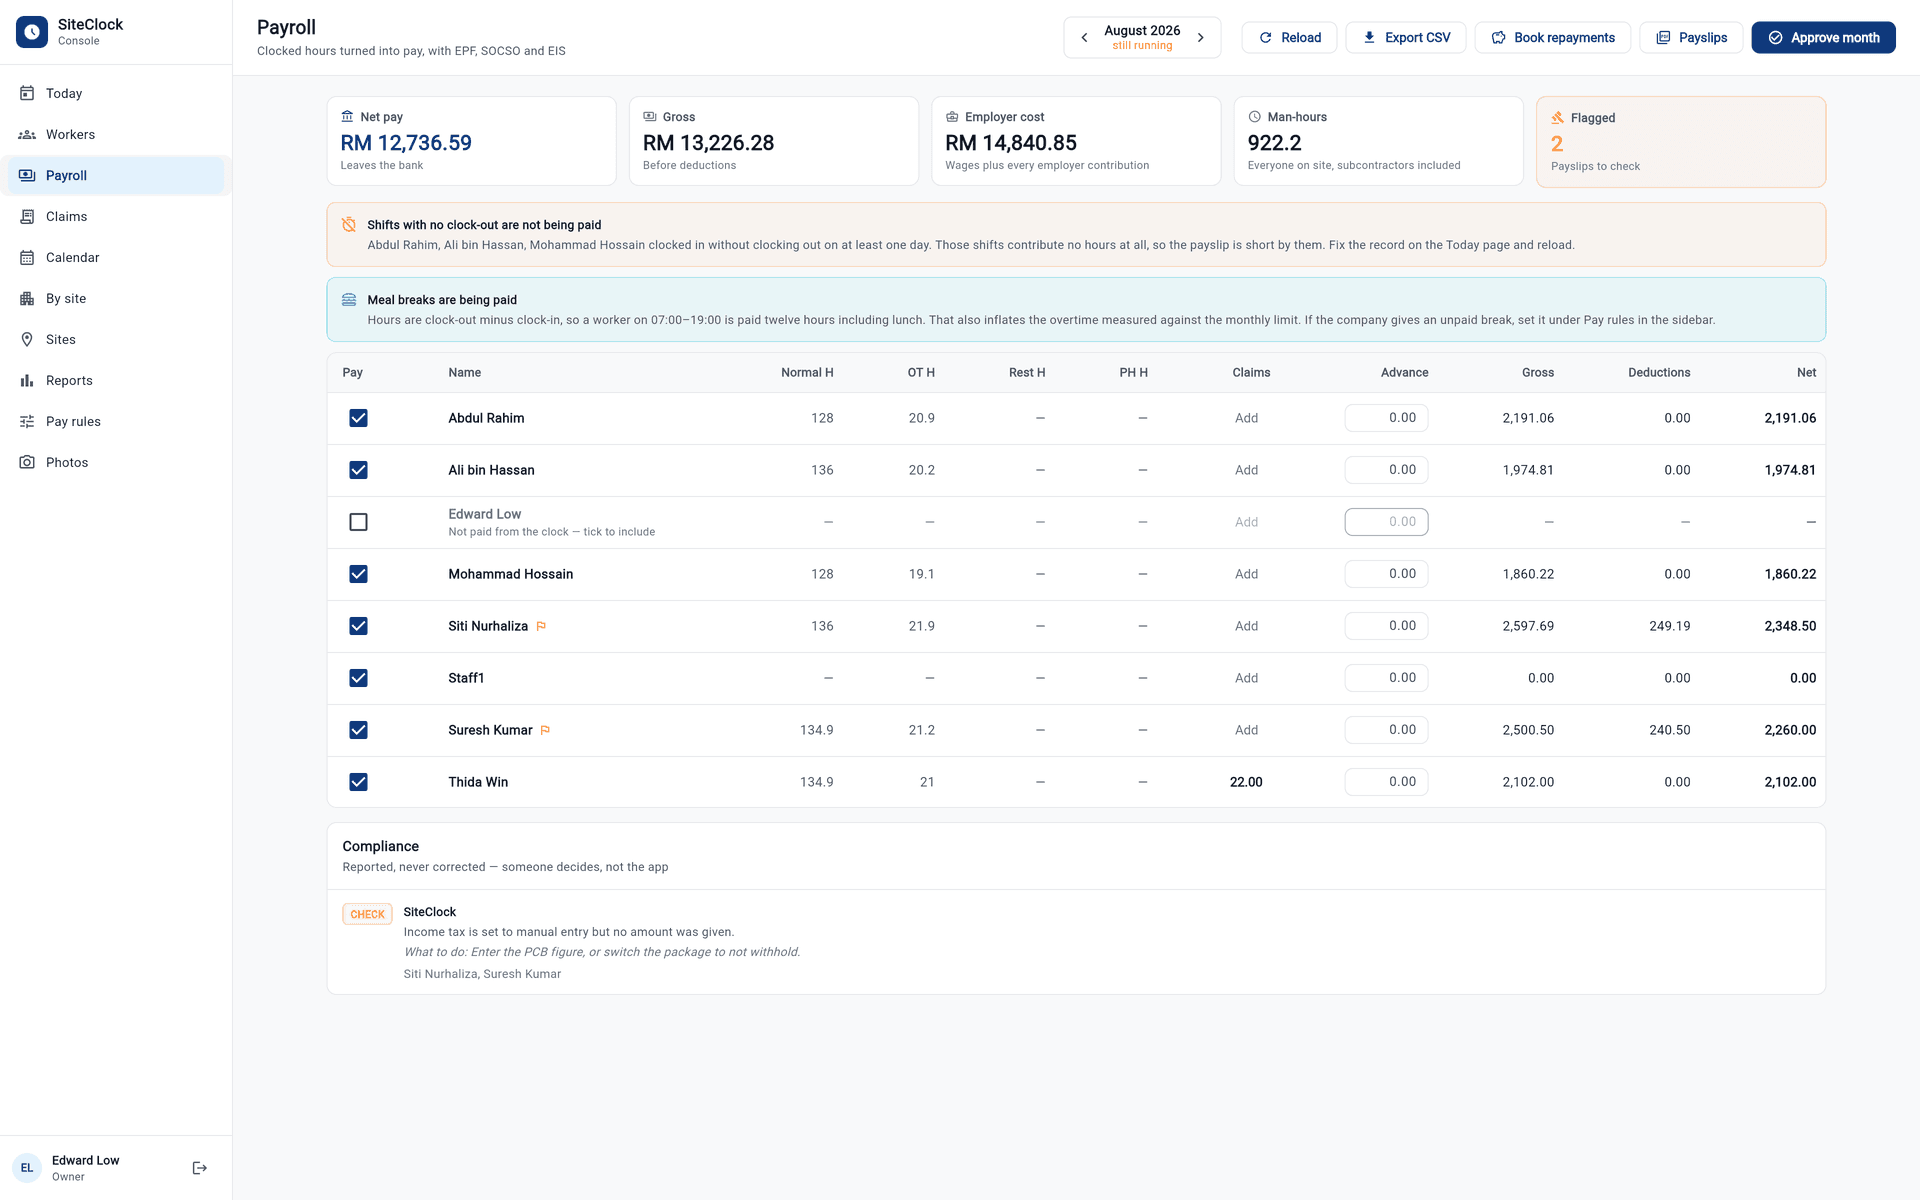The width and height of the screenshot is (1920, 1200).
Task: Click the flag icon next to Siti Nurhaliza
Action: (x=541, y=626)
